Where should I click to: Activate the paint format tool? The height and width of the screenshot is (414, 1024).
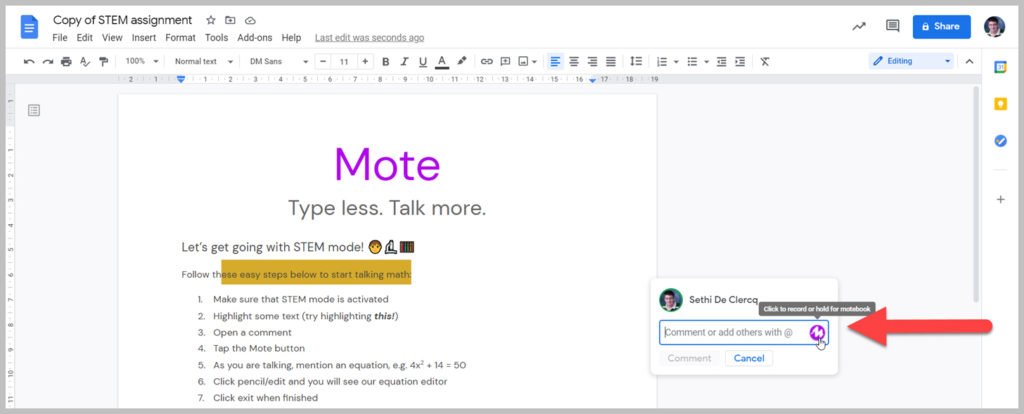103,61
